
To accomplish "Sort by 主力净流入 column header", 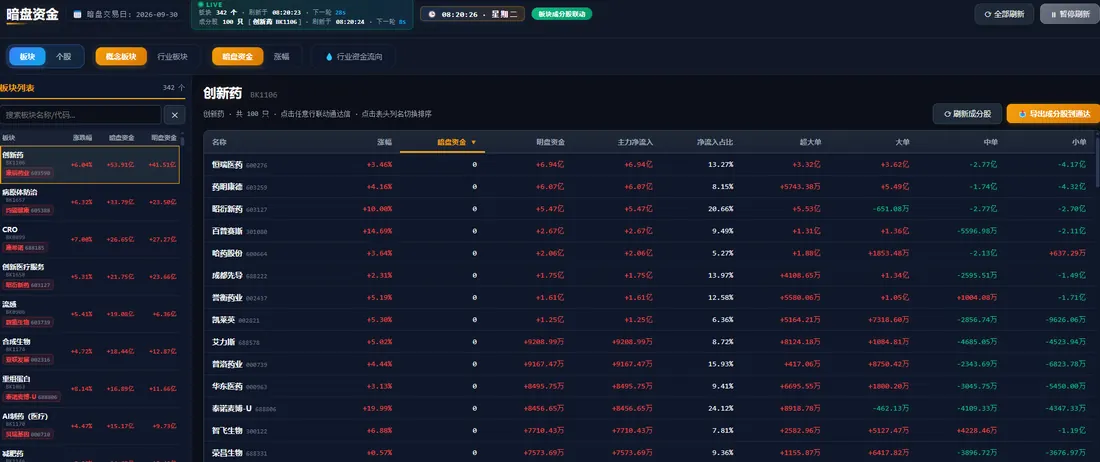I will click(636, 142).
